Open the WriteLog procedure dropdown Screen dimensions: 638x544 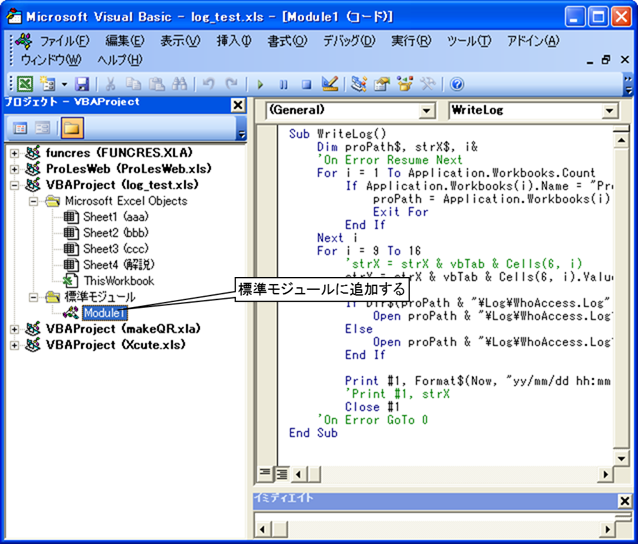609,111
